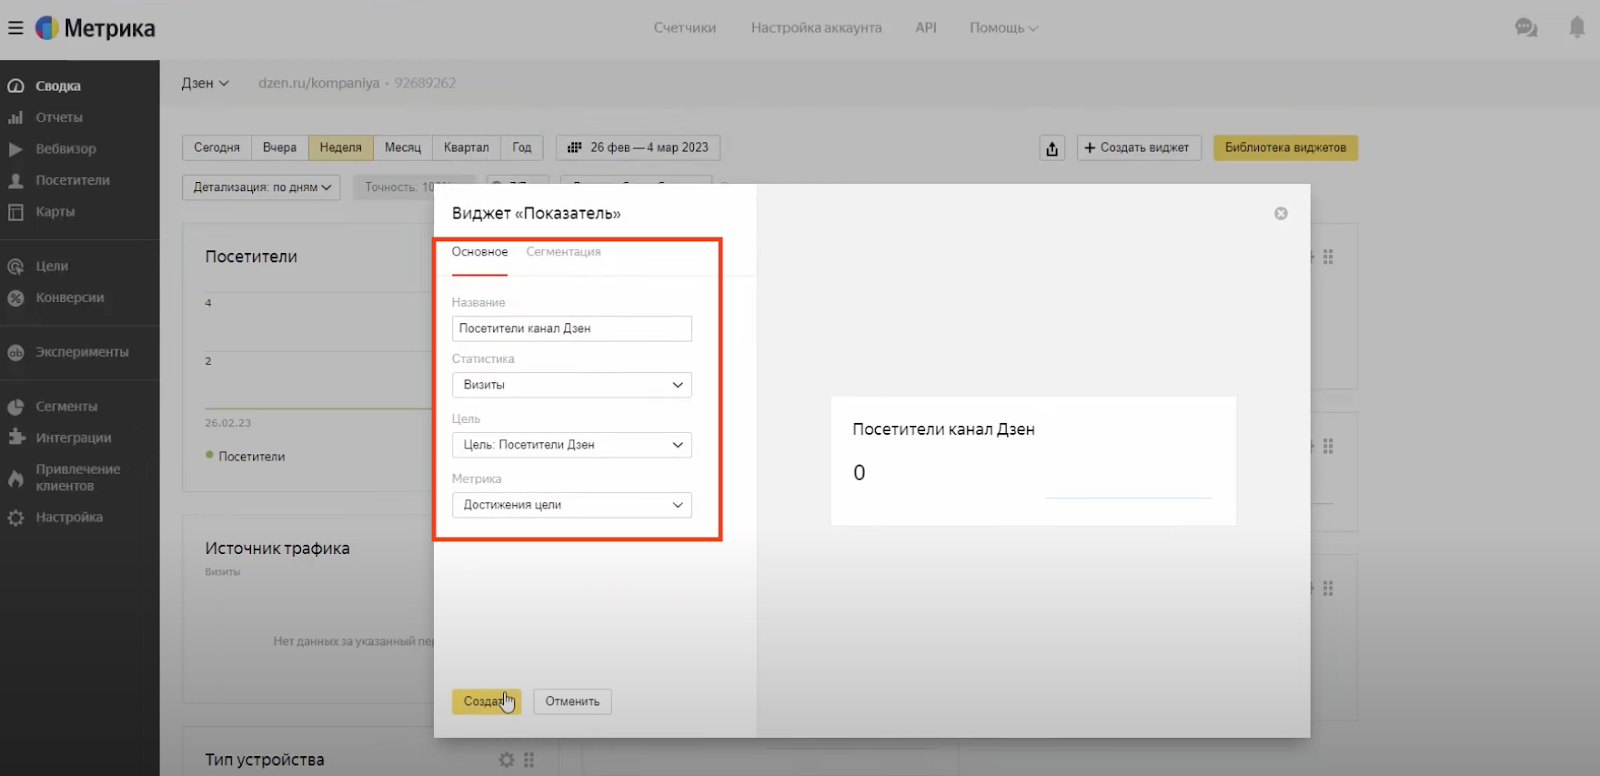Image resolution: width=1600 pixels, height=776 pixels.
Task: Open the notifications bell icon
Action: [x=1577, y=28]
